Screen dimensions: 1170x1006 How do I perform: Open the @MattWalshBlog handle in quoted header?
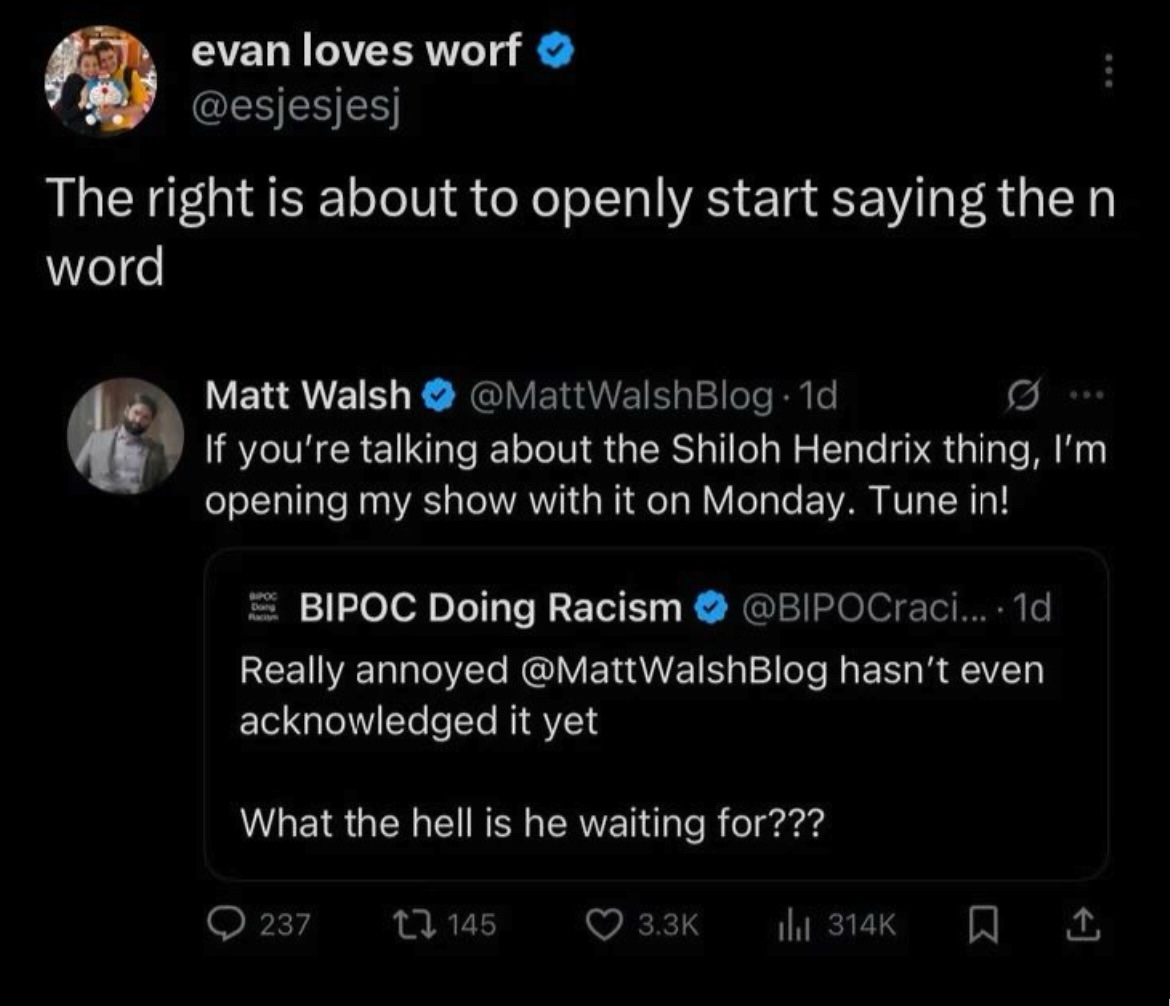(x=621, y=396)
